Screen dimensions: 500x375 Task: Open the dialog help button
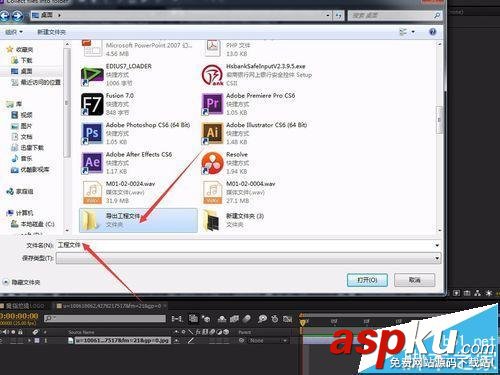[432, 32]
